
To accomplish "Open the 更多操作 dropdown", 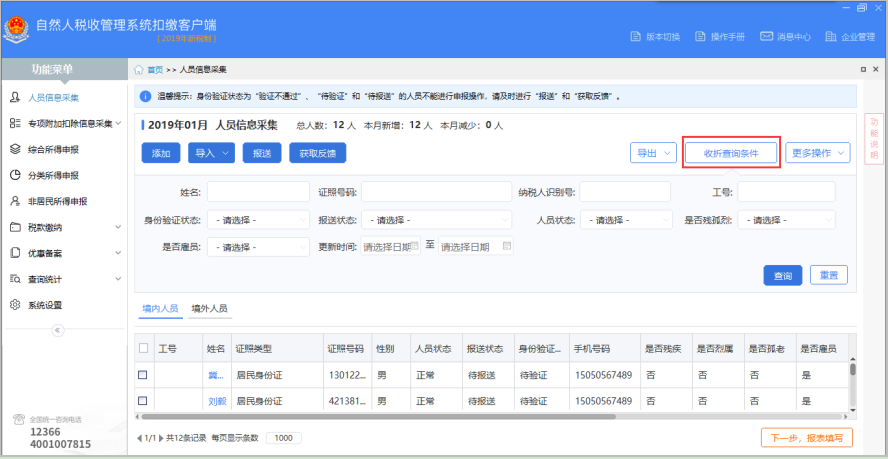I will [818, 153].
